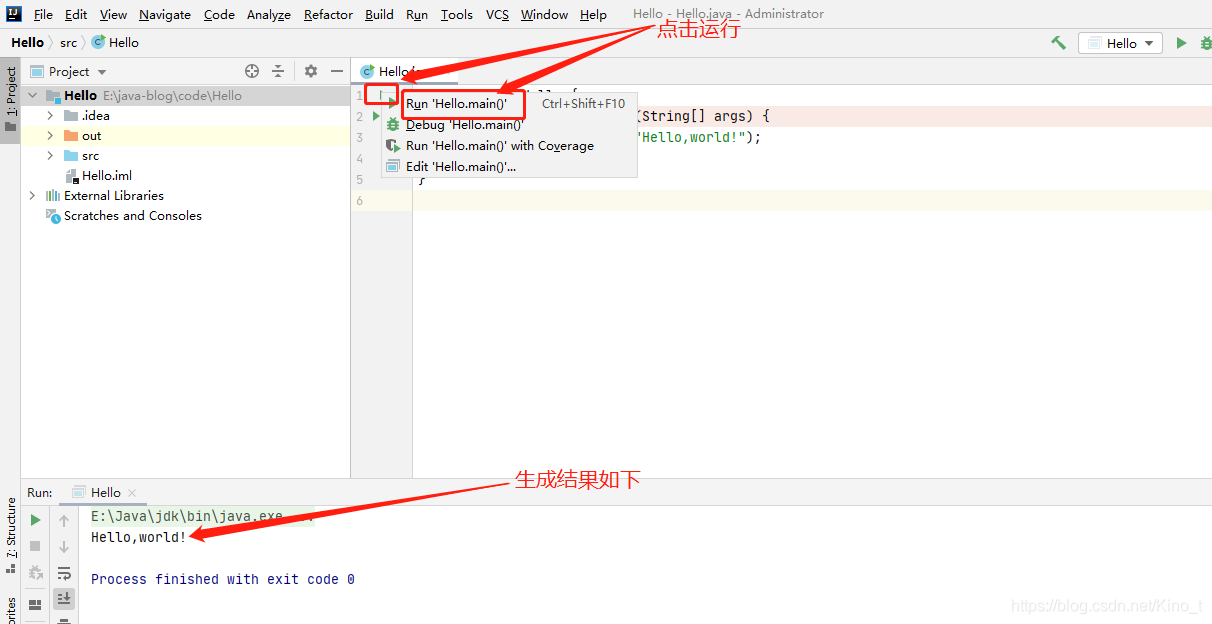Expand the External Libraries chevron
This screenshot has width=1212, height=624.
(32, 196)
